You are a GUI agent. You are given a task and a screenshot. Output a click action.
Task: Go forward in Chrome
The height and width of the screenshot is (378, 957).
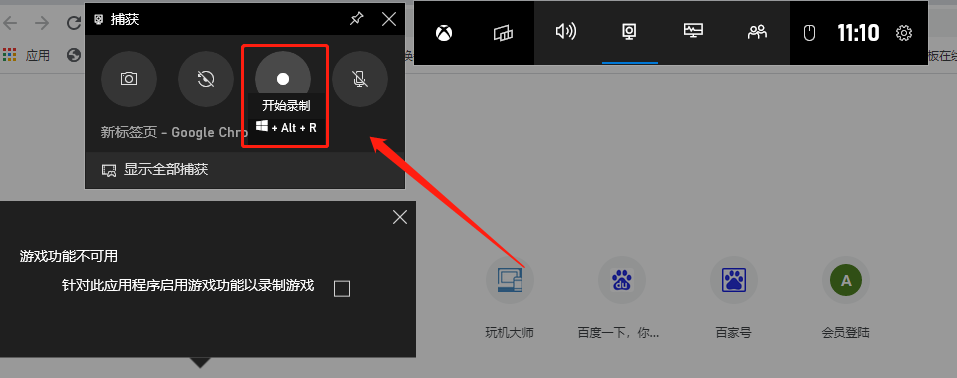(x=42, y=23)
